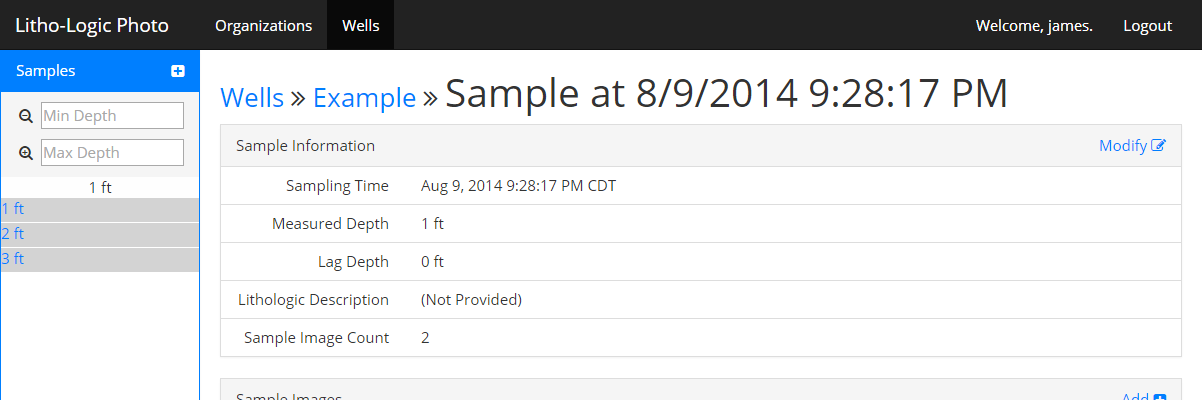The image size is (1202, 400).
Task: Click the zoom-in icon beside Max Depth
Action: click(26, 153)
